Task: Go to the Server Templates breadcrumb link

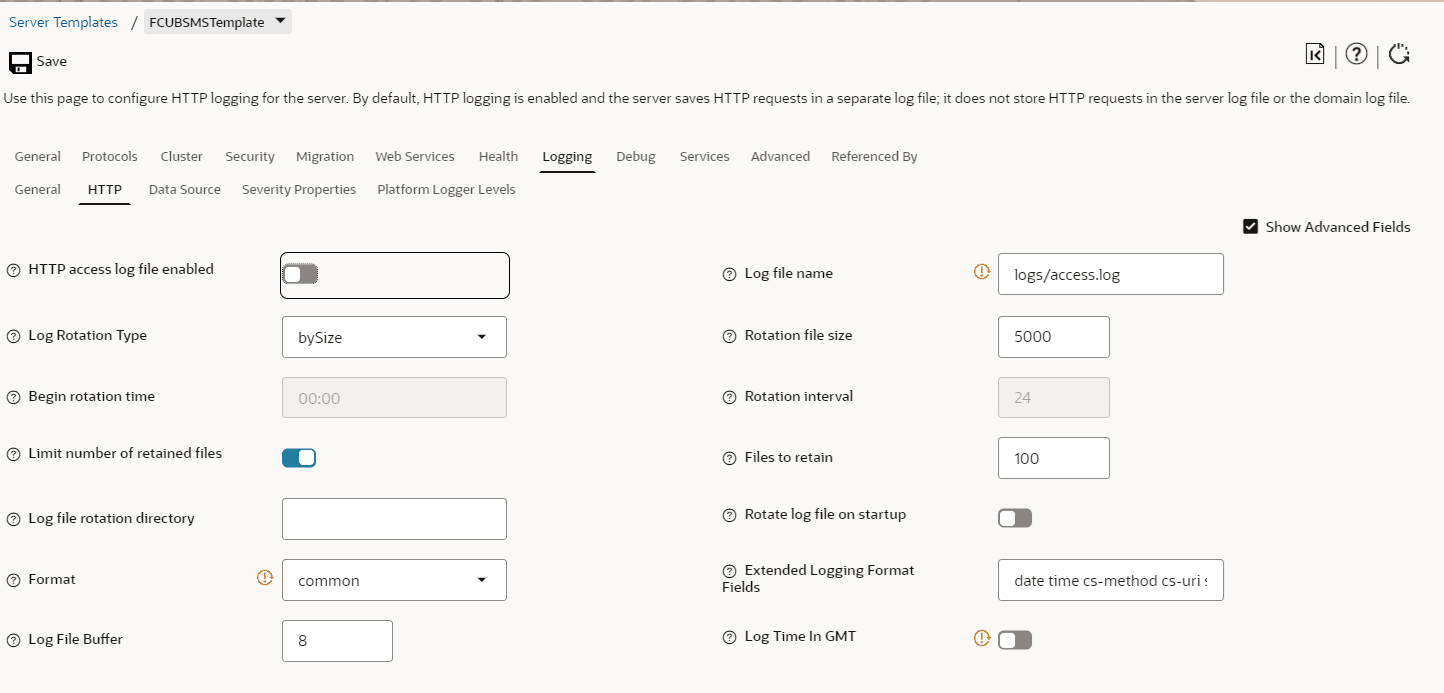Action: [x=63, y=22]
